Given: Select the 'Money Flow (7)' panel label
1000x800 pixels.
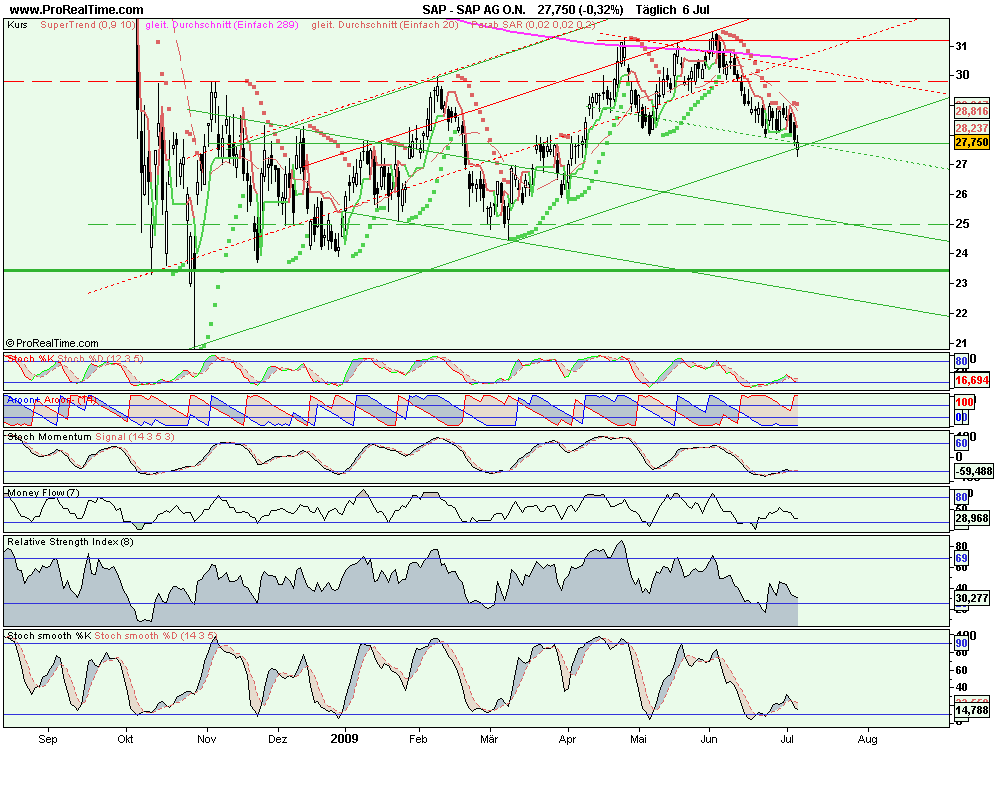Looking at the screenshot, I should point(43,493).
